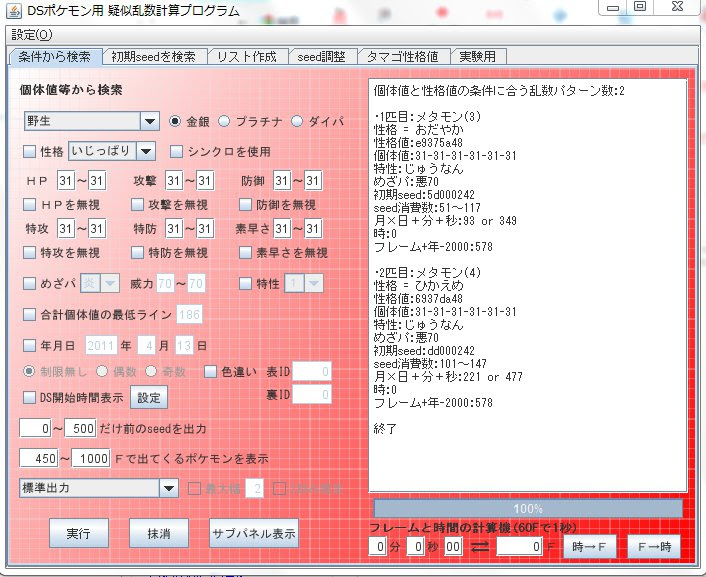Screen dimensions: 706x577
Task: Enable the 年月日 checkbox
Action: click(29, 345)
